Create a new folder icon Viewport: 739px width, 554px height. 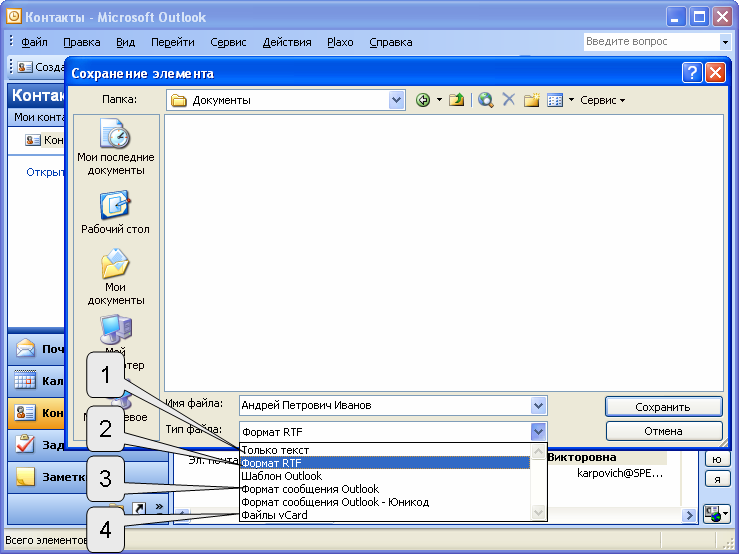532,100
